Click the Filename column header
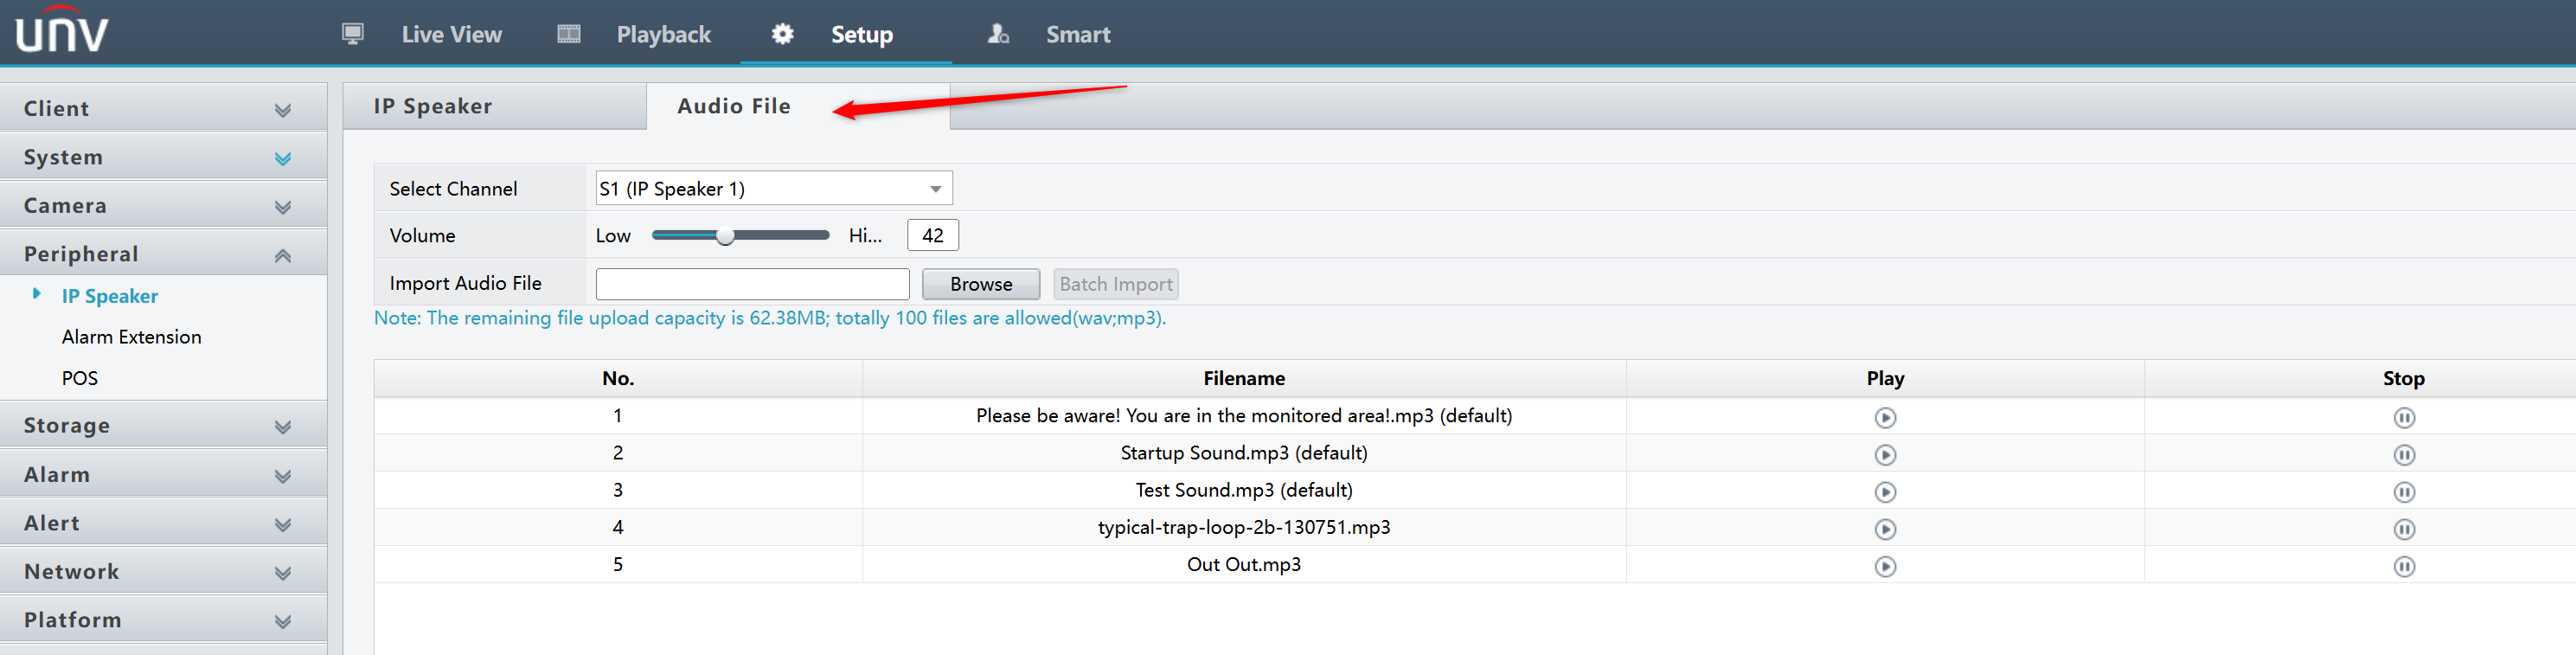Viewport: 2576px width, 655px height. coord(1243,378)
